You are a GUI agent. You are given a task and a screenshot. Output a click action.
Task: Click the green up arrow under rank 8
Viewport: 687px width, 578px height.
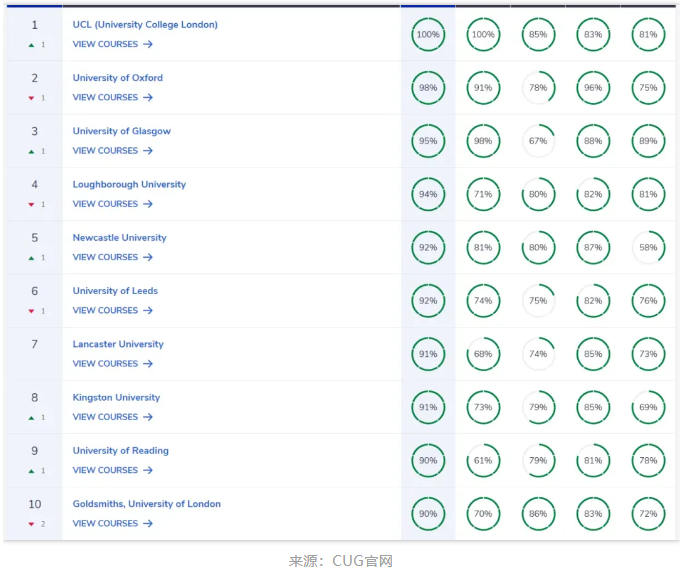pos(31,418)
